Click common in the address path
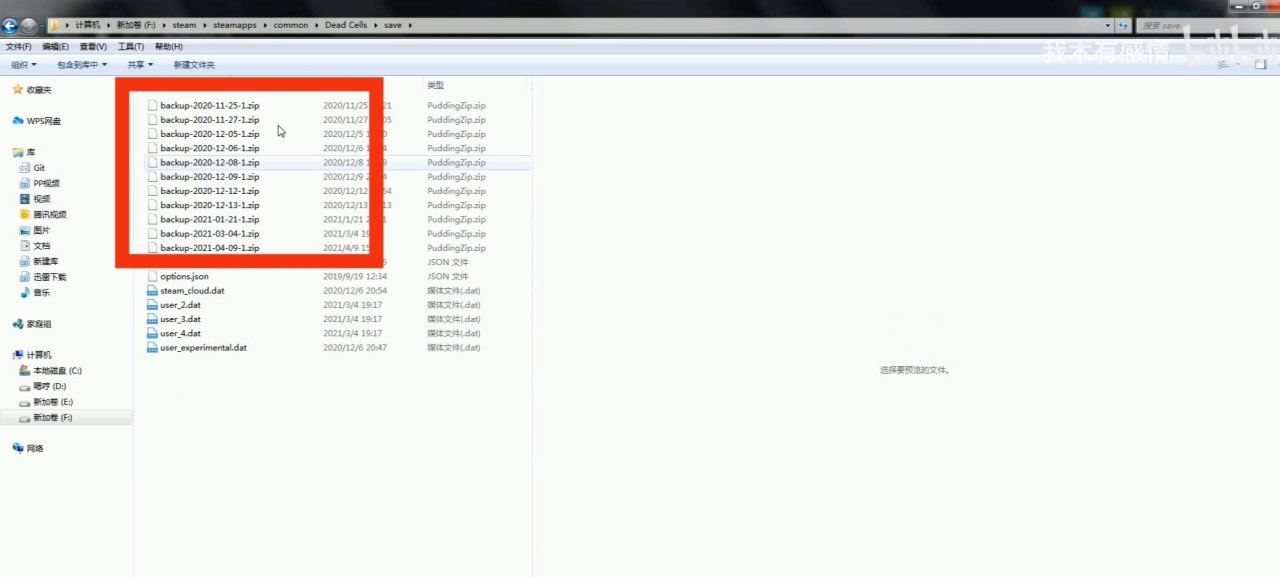The width and height of the screenshot is (1280, 577). tap(291, 24)
